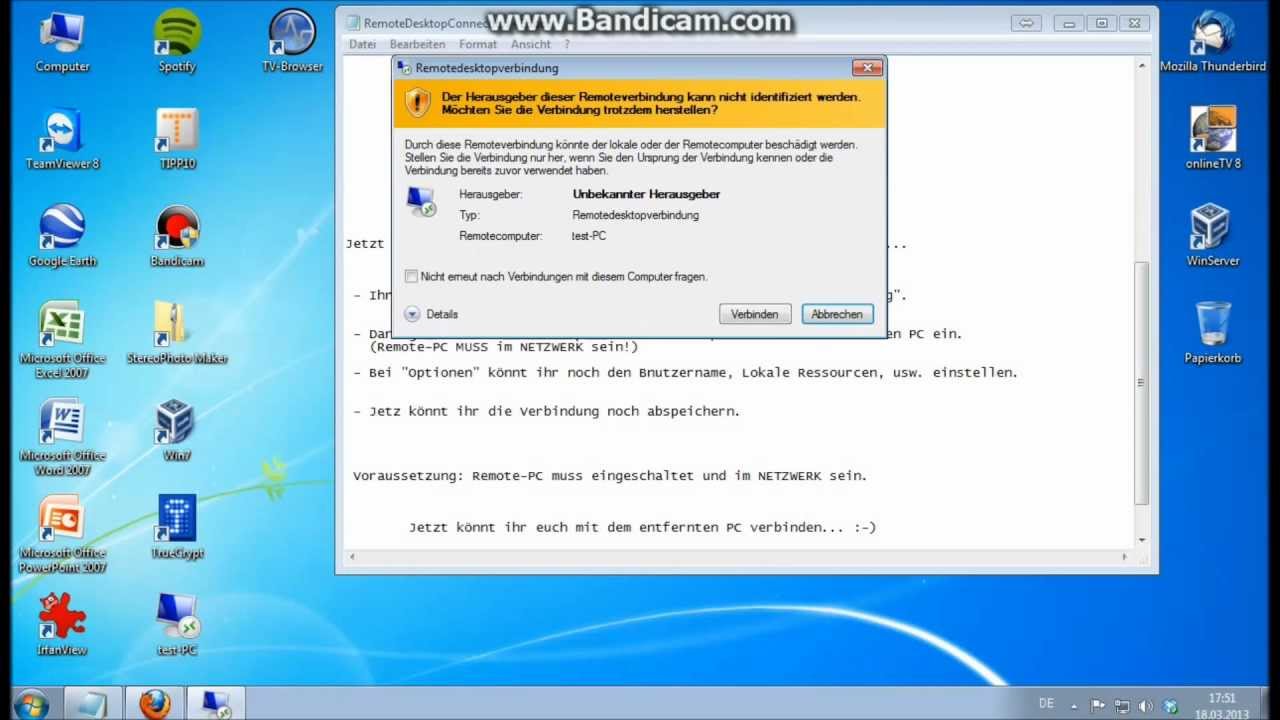Select the Bandicam desktop shortcut

(x=177, y=236)
